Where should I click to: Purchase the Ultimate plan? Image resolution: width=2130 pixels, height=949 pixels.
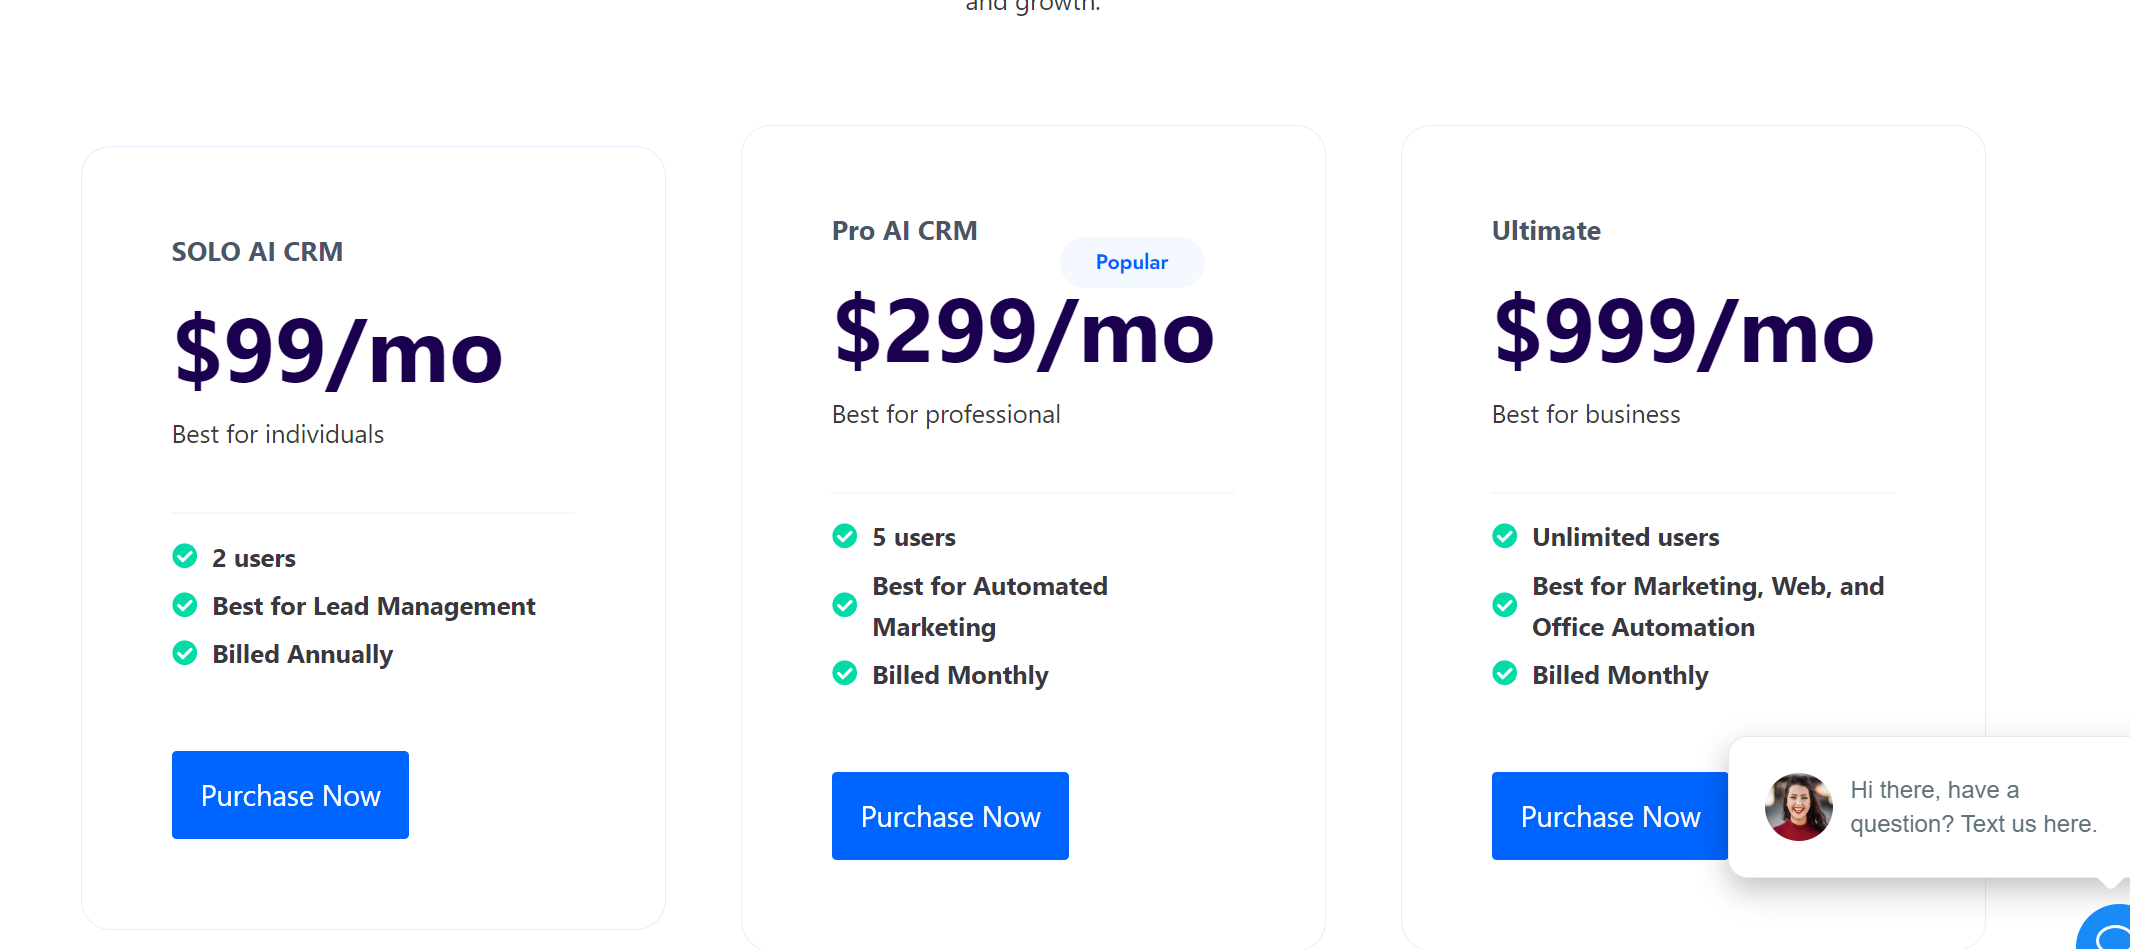(x=1609, y=816)
